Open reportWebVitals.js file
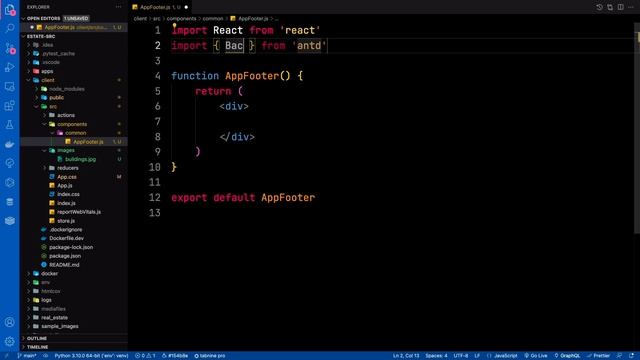640x360 pixels. 79,212
